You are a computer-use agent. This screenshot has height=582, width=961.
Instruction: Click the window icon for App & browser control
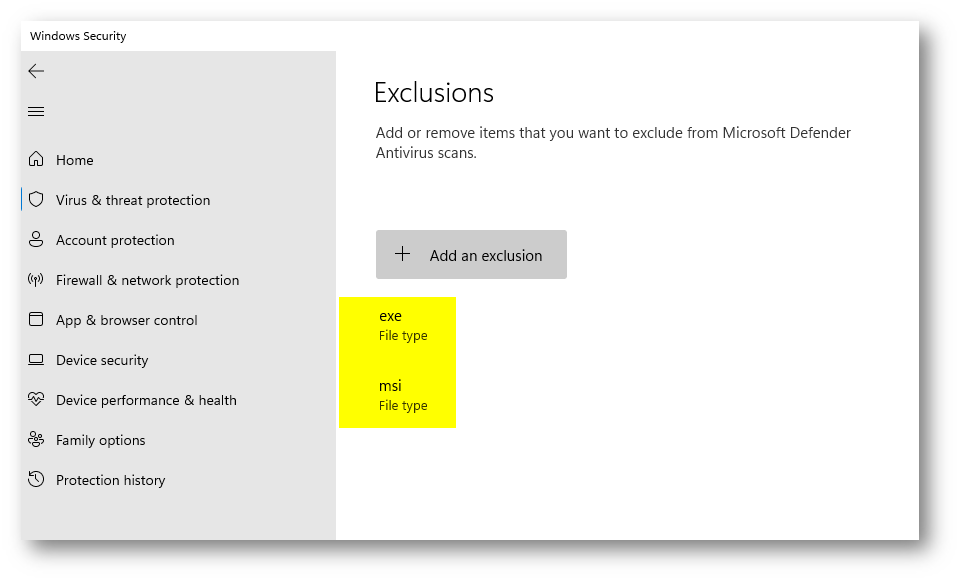click(36, 320)
